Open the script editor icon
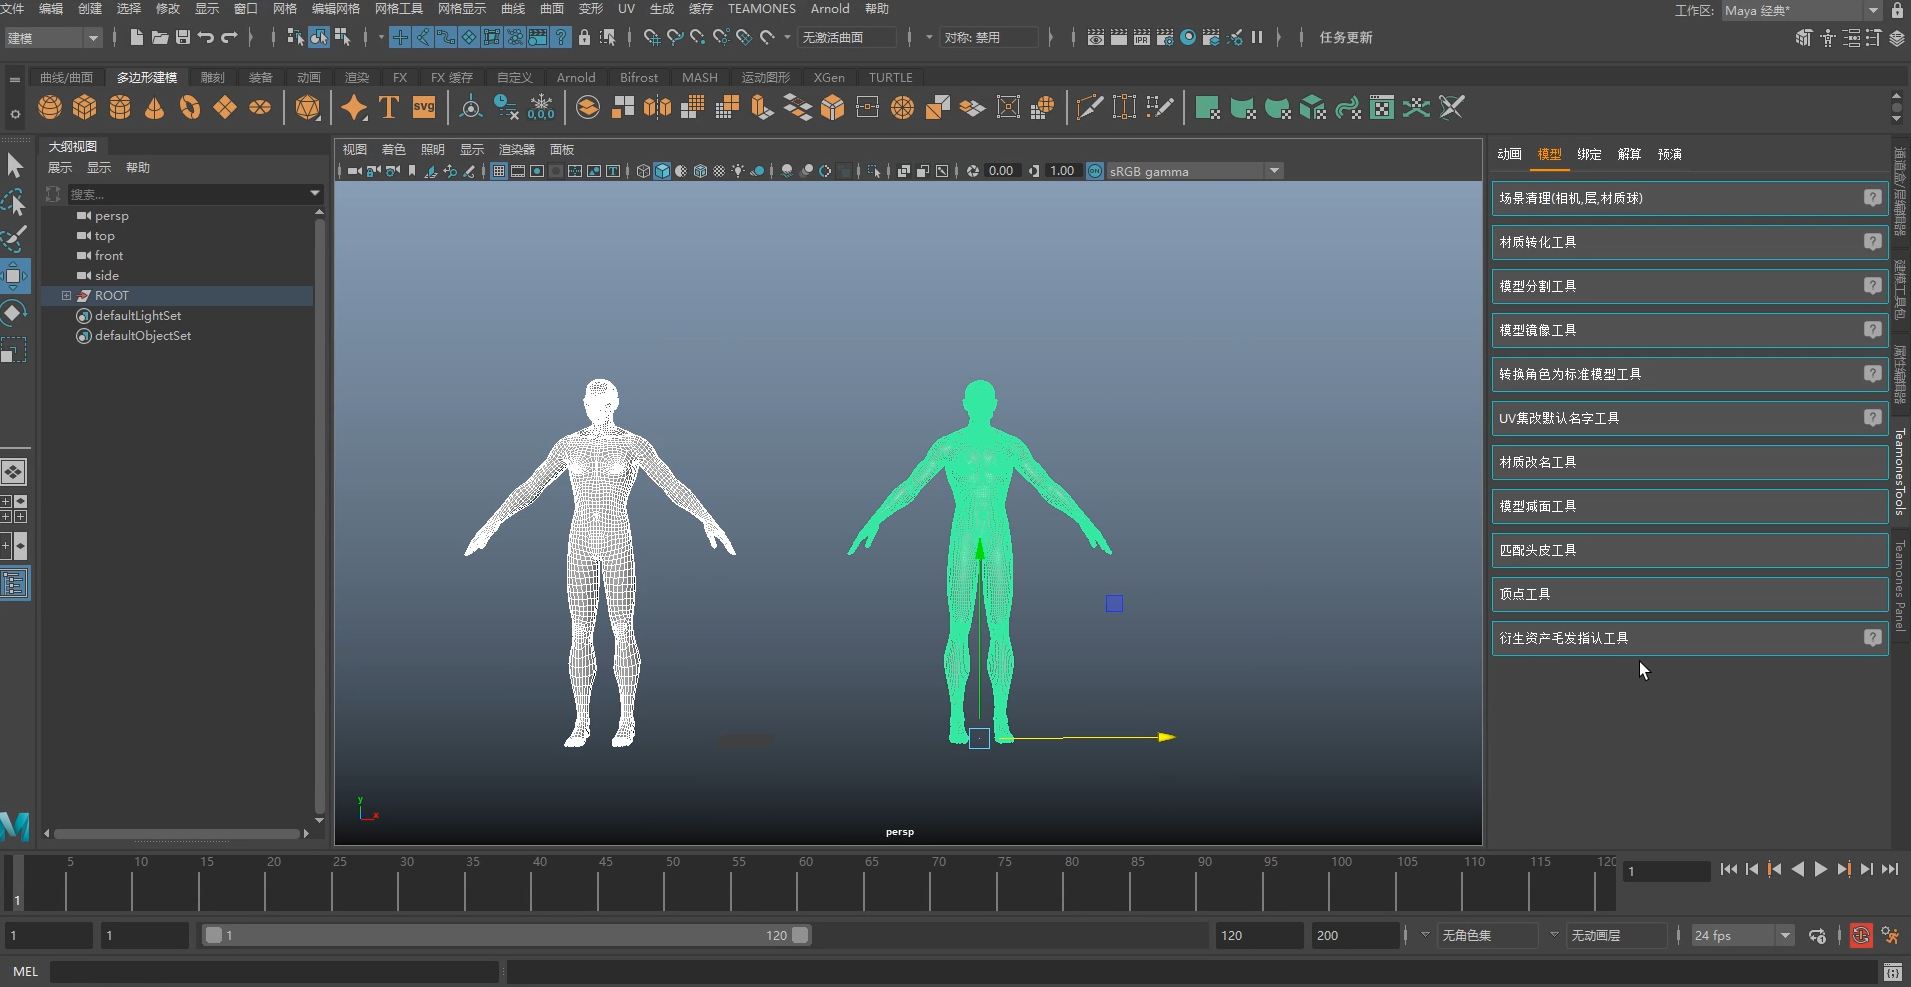Screen dimensions: 1911x987 click(1892, 971)
